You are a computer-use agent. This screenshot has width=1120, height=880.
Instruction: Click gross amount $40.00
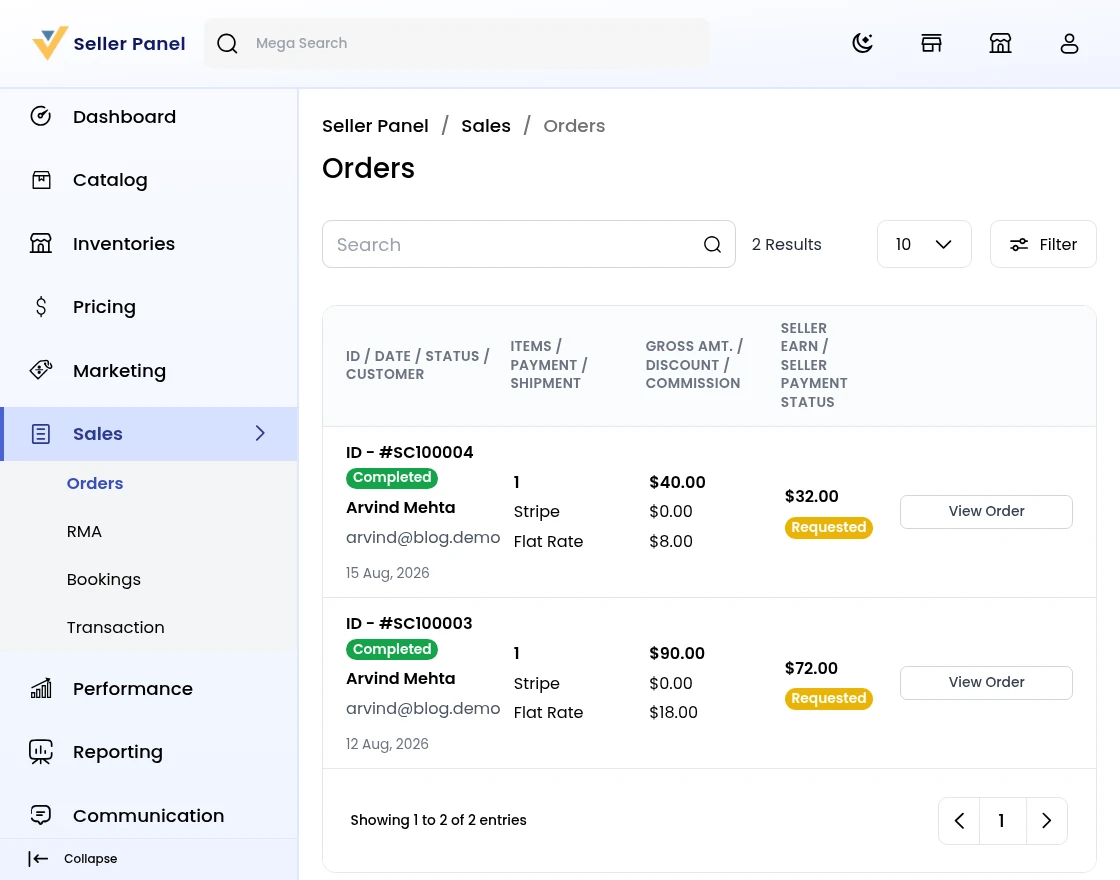(677, 482)
